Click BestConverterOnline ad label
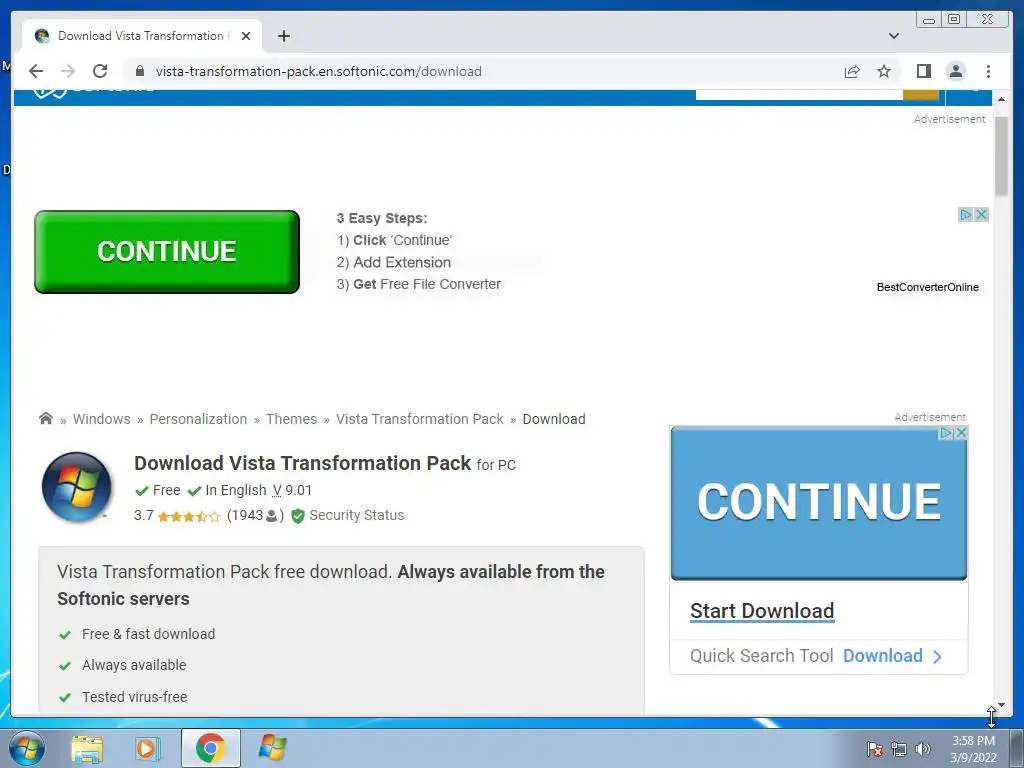This screenshot has height=768, width=1024. click(x=927, y=287)
